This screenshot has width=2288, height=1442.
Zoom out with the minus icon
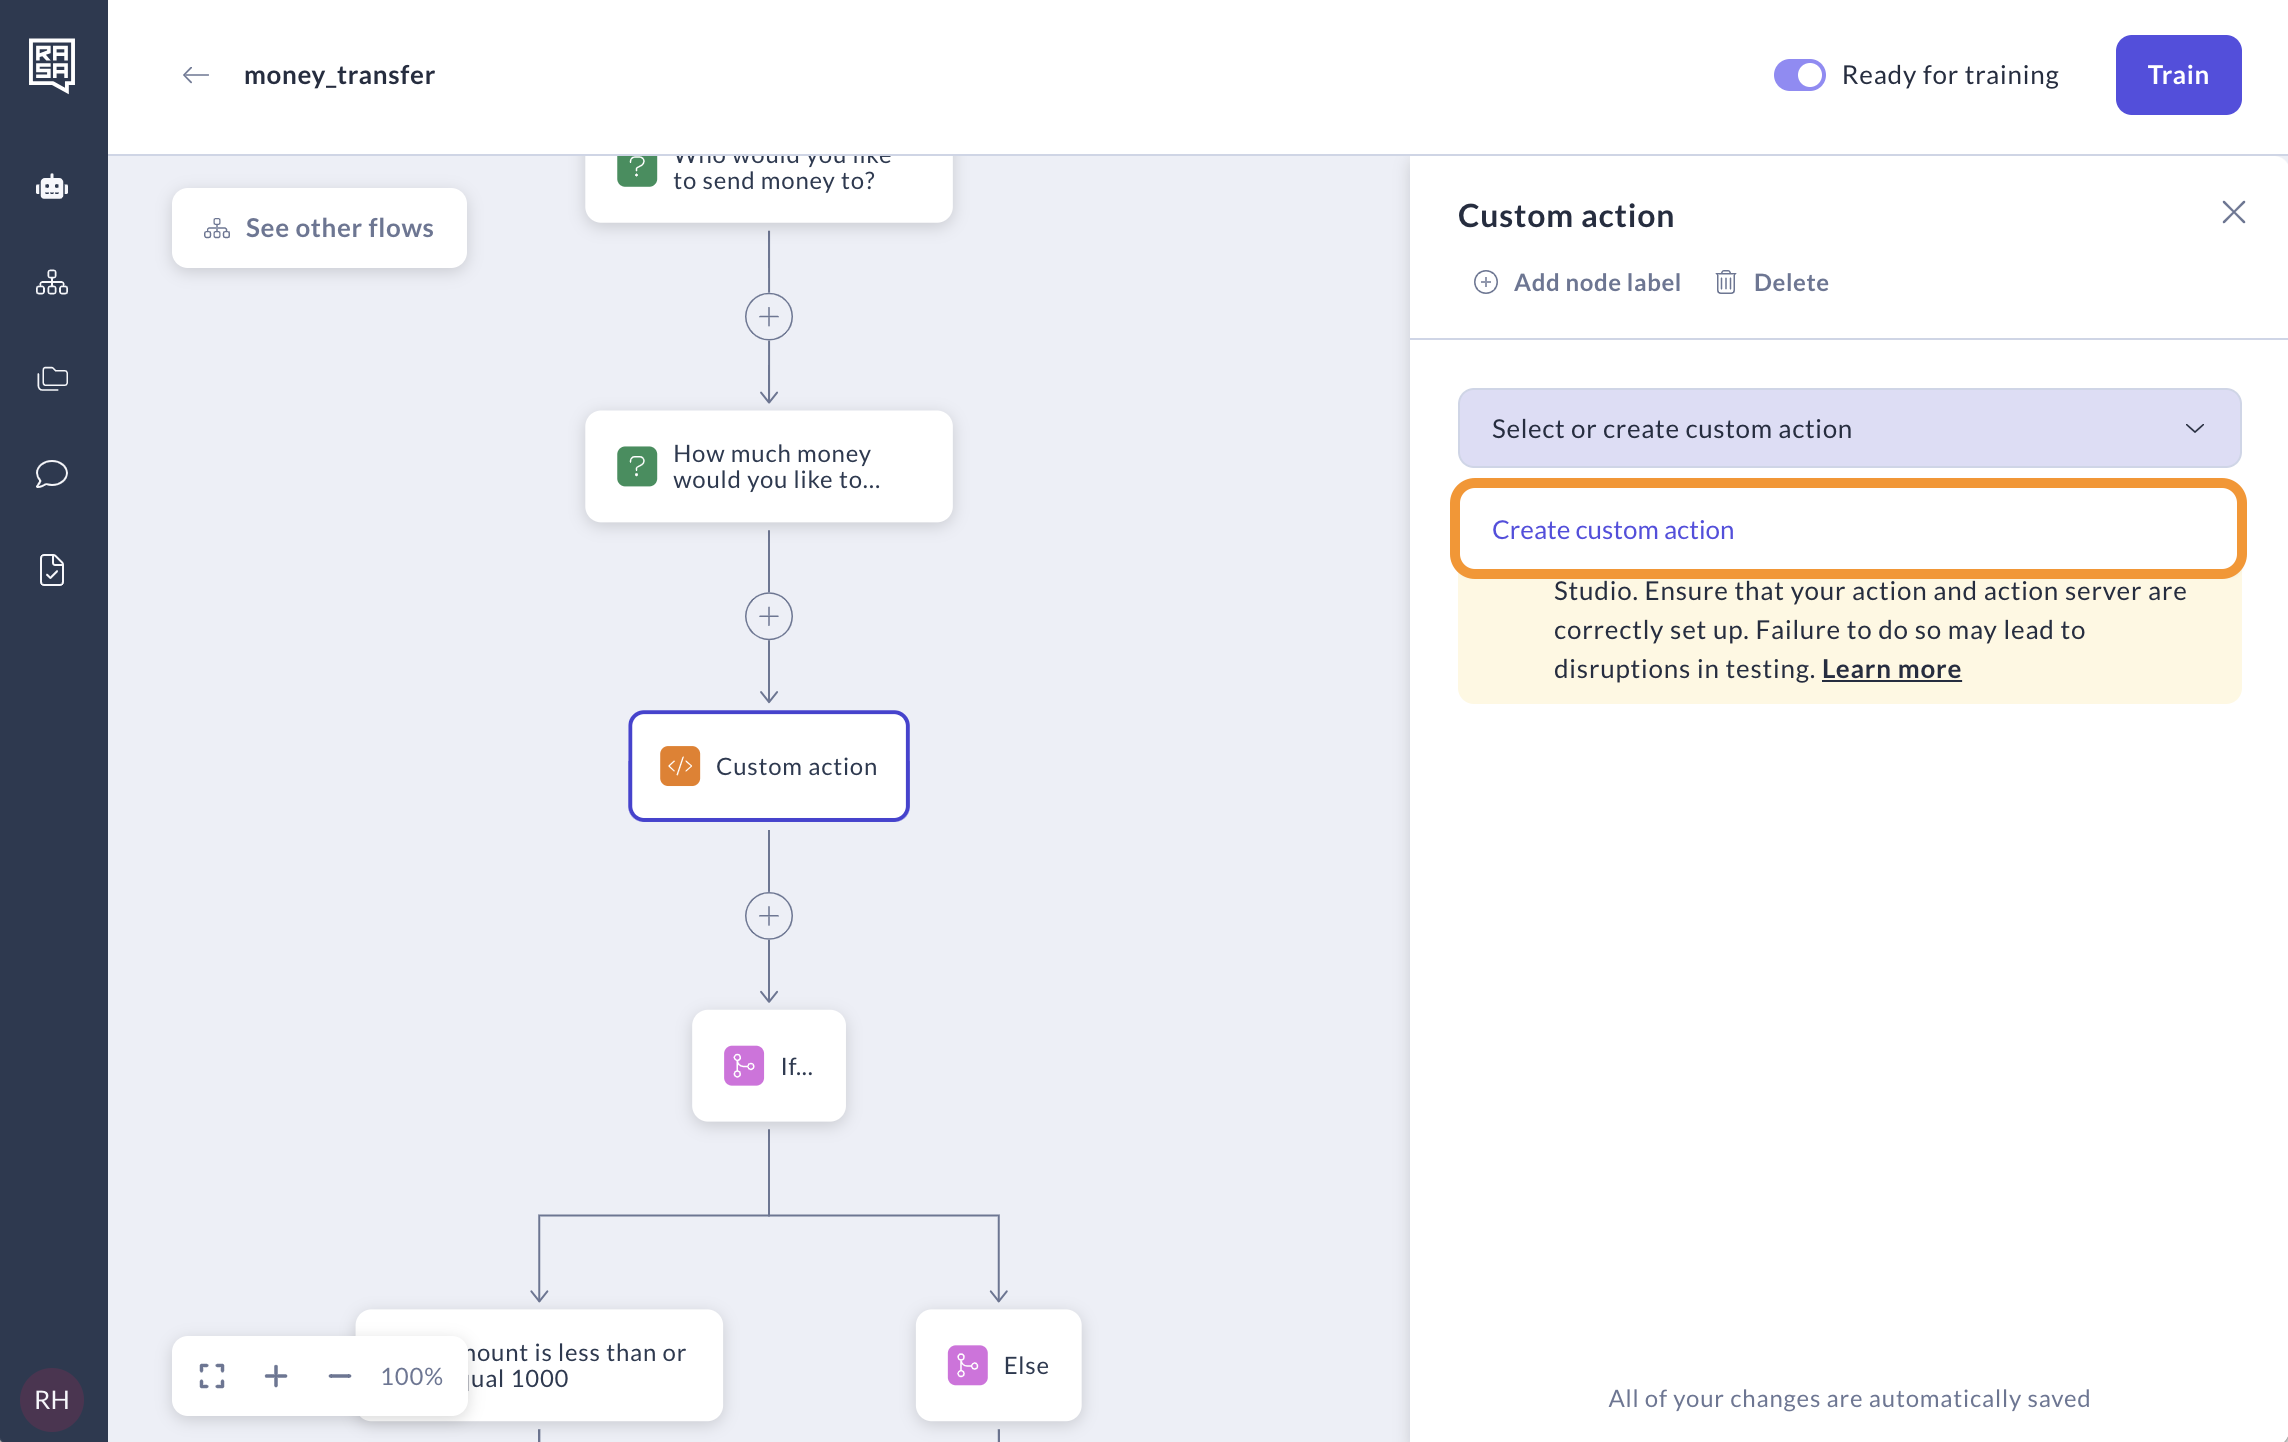(340, 1376)
